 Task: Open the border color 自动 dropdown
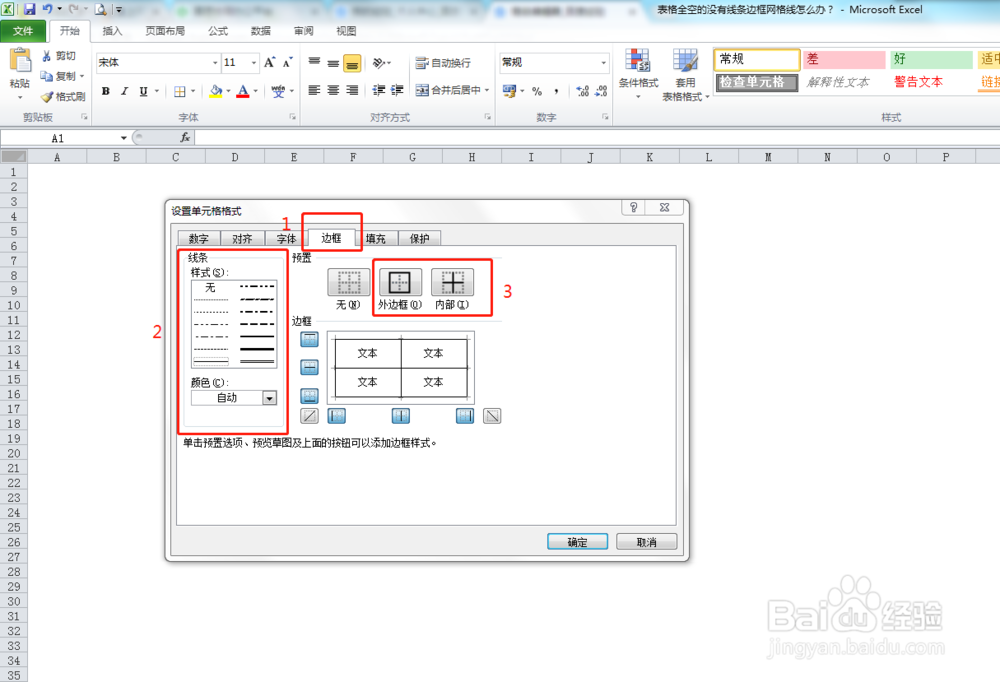point(268,397)
